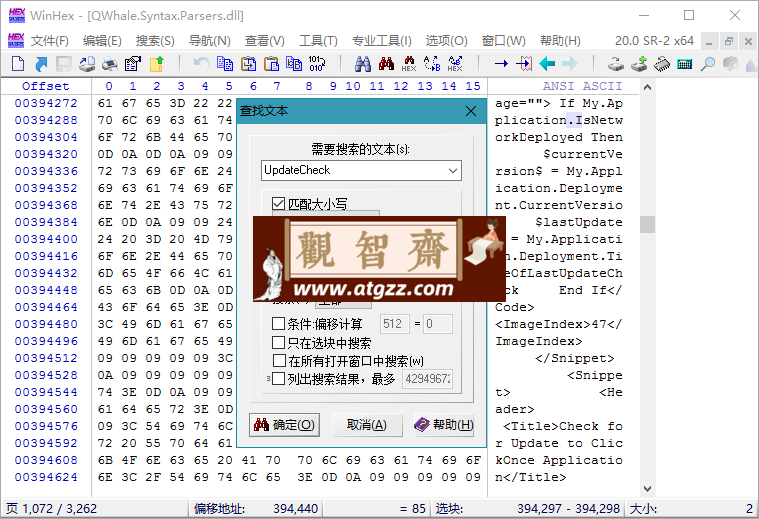Click the Paste clipboard toolbar icon
This screenshot has width=759, height=519.
tap(271, 63)
